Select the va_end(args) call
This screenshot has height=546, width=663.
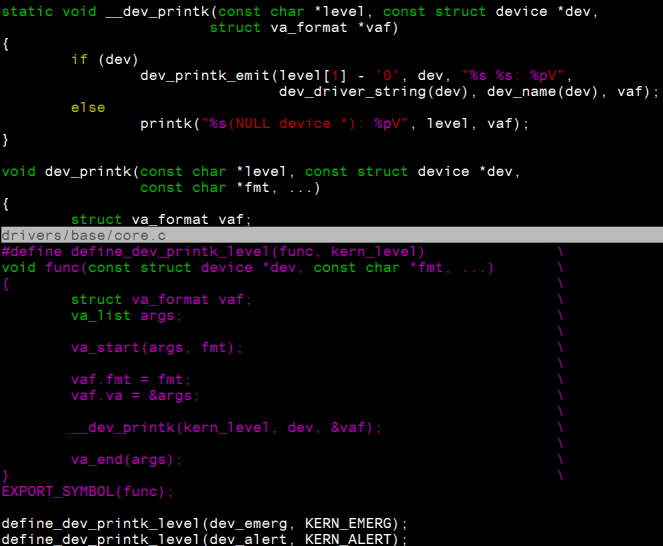127,459
